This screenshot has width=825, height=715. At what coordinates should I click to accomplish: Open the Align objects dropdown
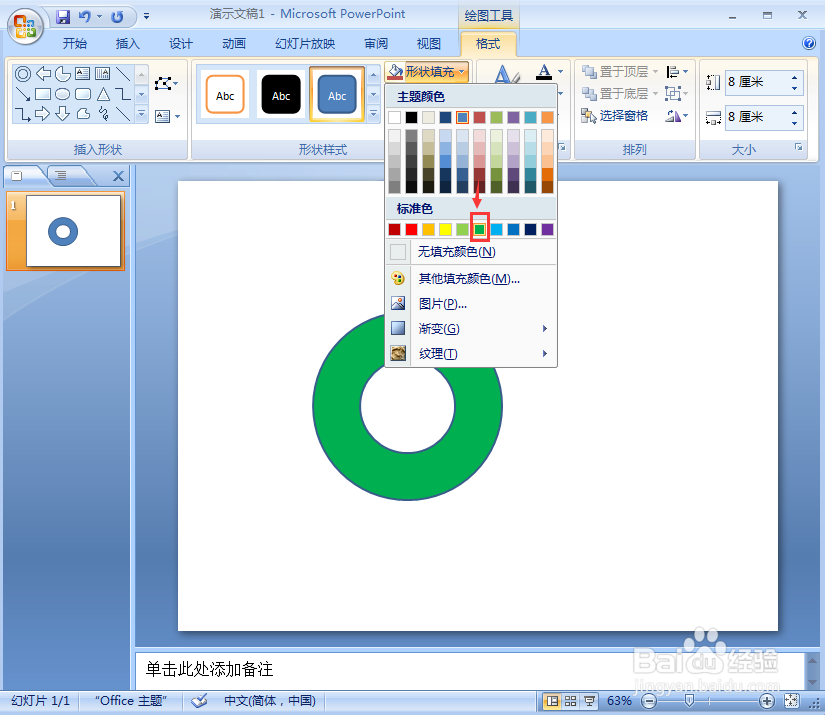coord(677,72)
